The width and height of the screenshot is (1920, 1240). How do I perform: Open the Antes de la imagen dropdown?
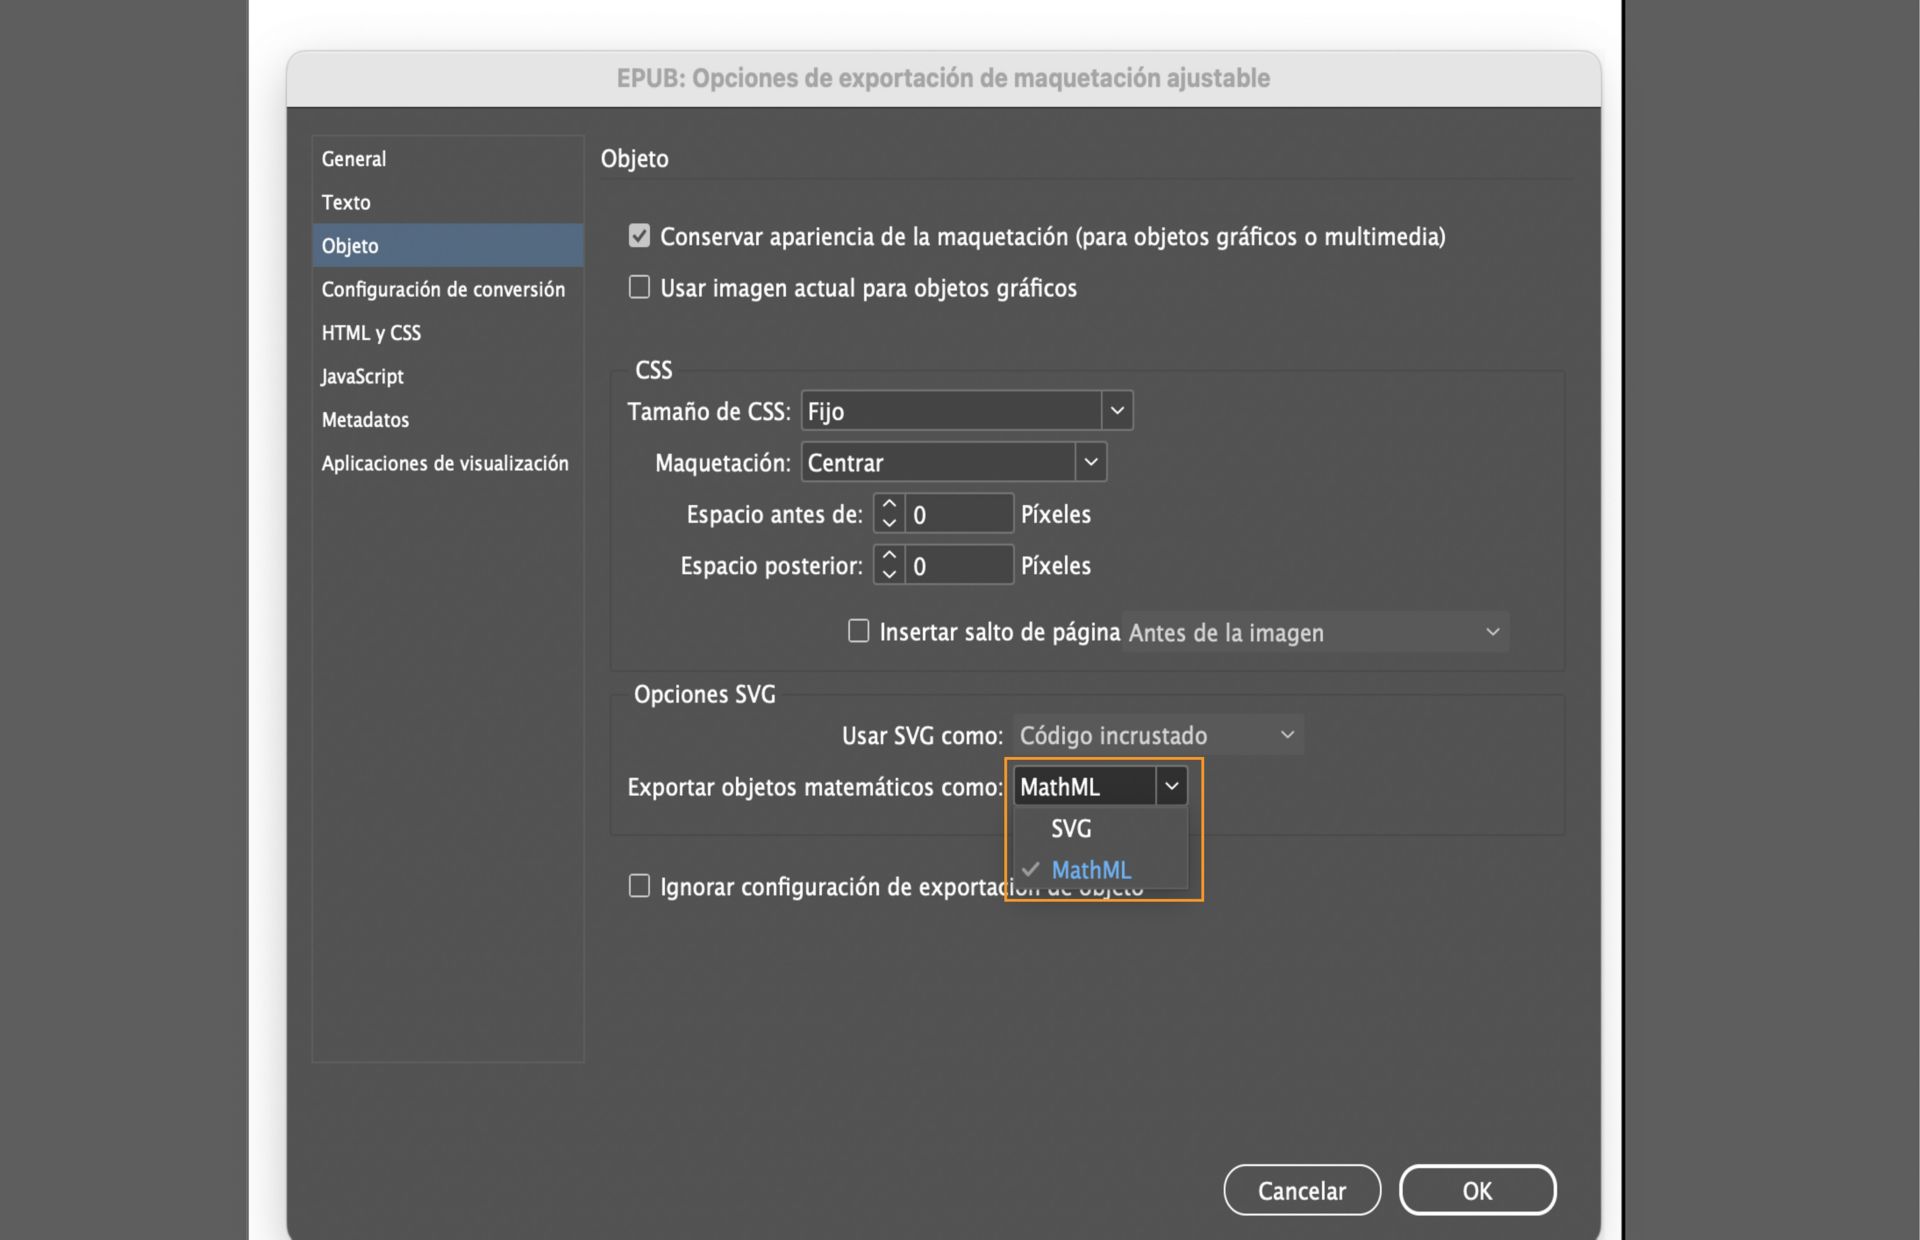1492,631
